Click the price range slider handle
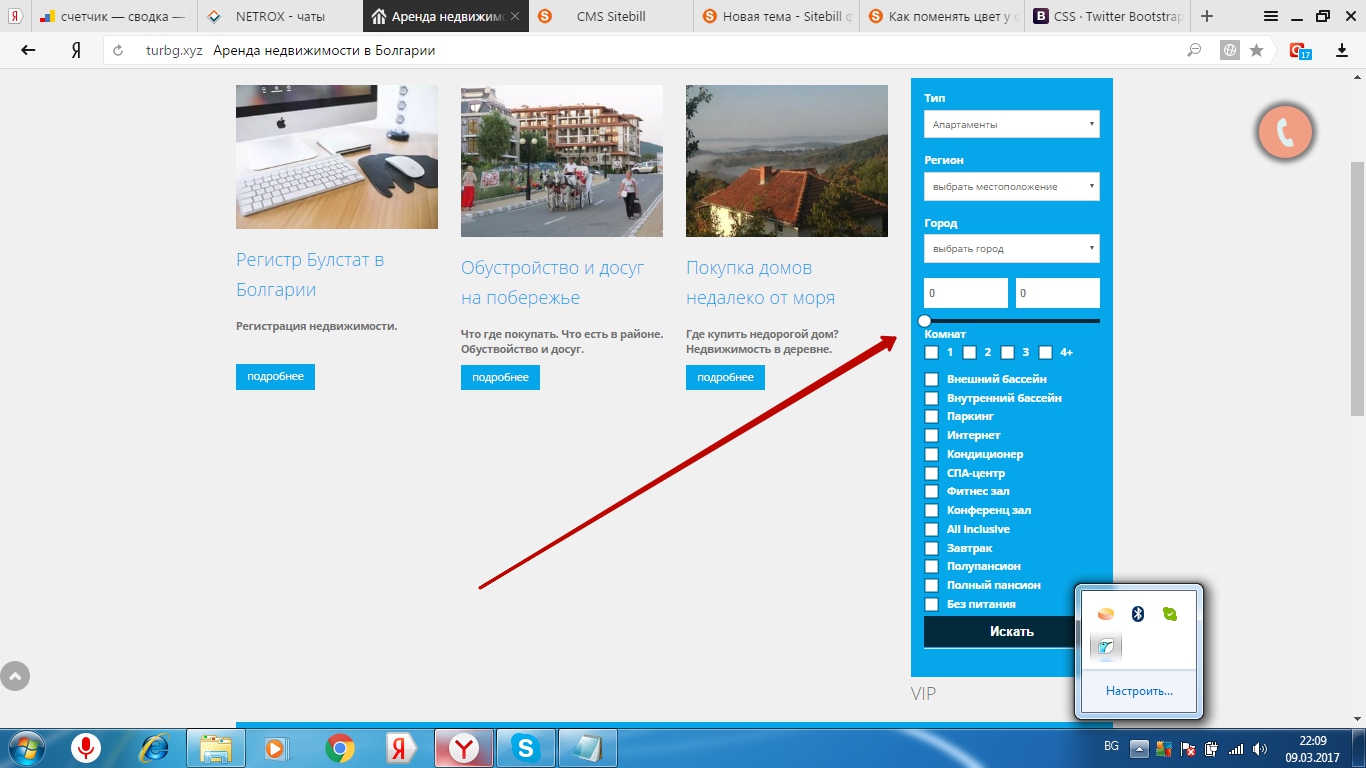The height and width of the screenshot is (768, 1366). [925, 321]
